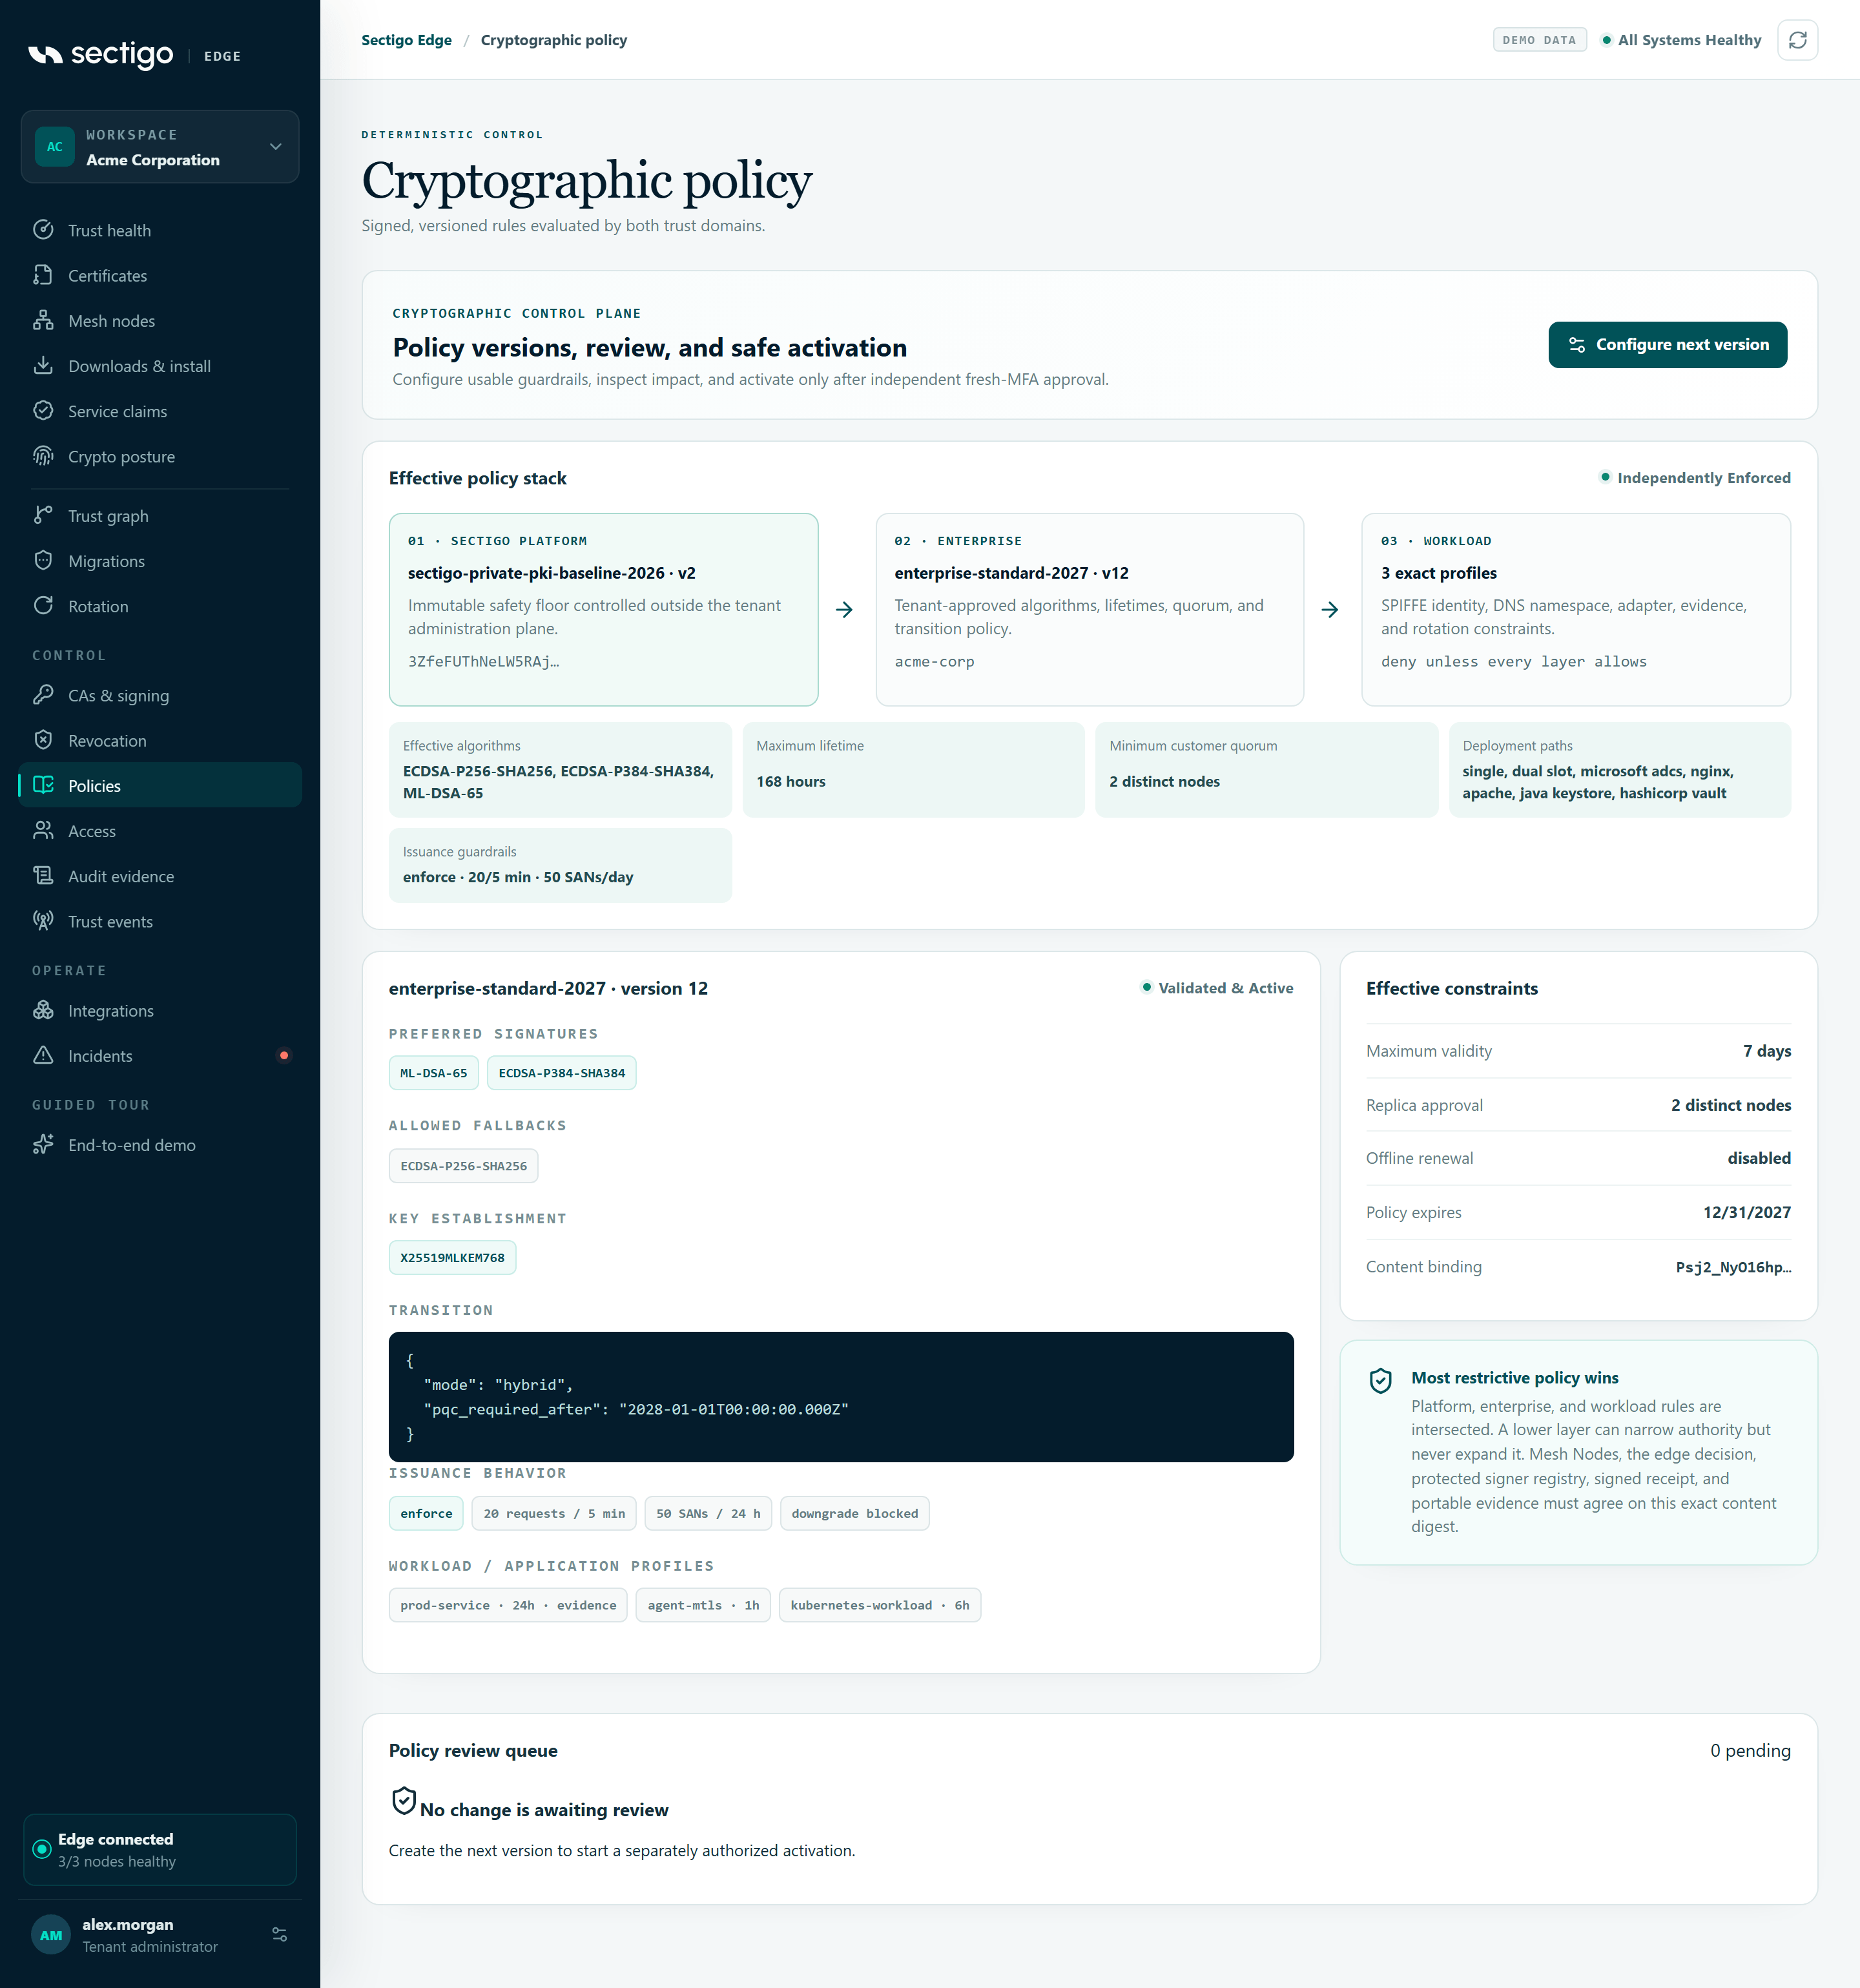
Task: Click the ECDSA-P256-SHA256 fallback chip
Action: (463, 1166)
